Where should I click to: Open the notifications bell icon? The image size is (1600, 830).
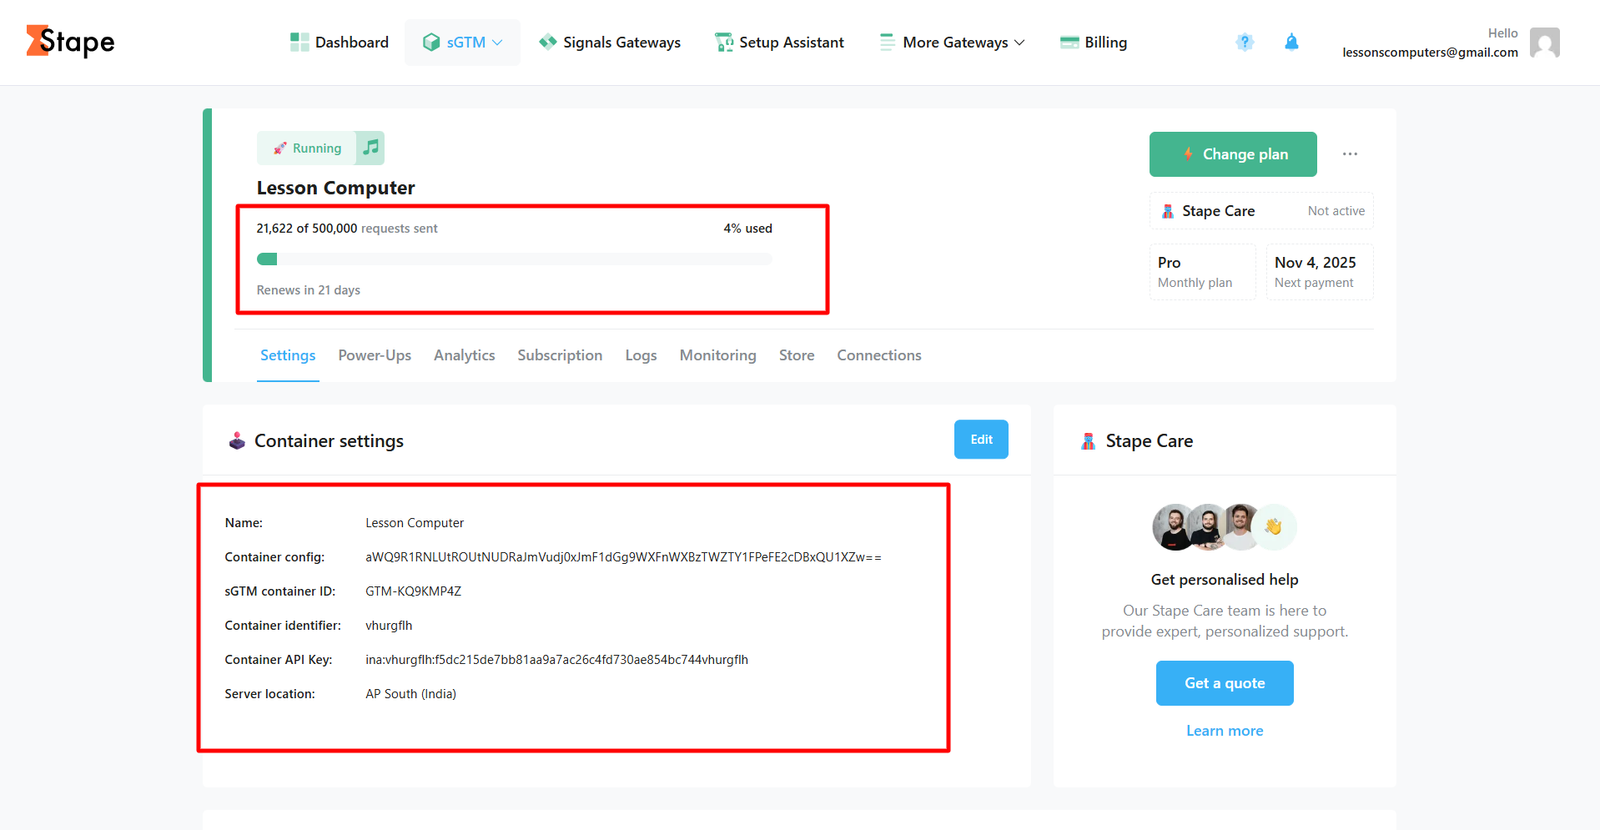1291,42
